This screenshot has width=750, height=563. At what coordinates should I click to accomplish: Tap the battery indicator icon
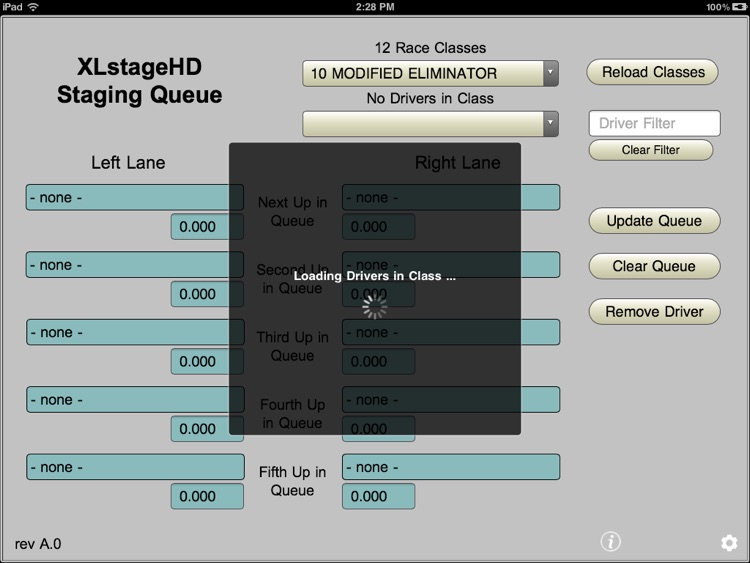(x=739, y=7)
